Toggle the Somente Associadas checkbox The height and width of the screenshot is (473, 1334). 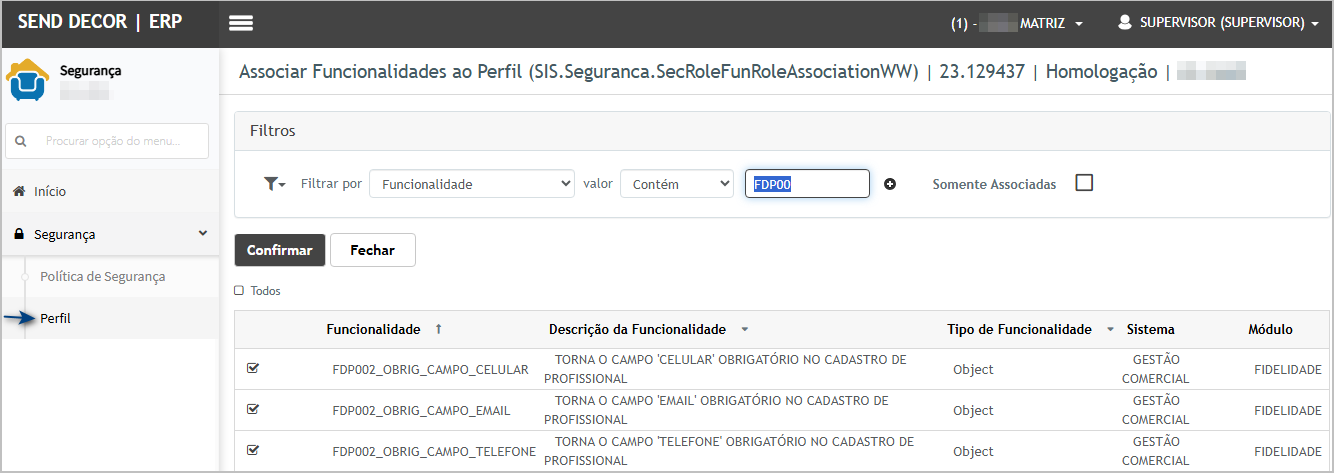click(1084, 183)
